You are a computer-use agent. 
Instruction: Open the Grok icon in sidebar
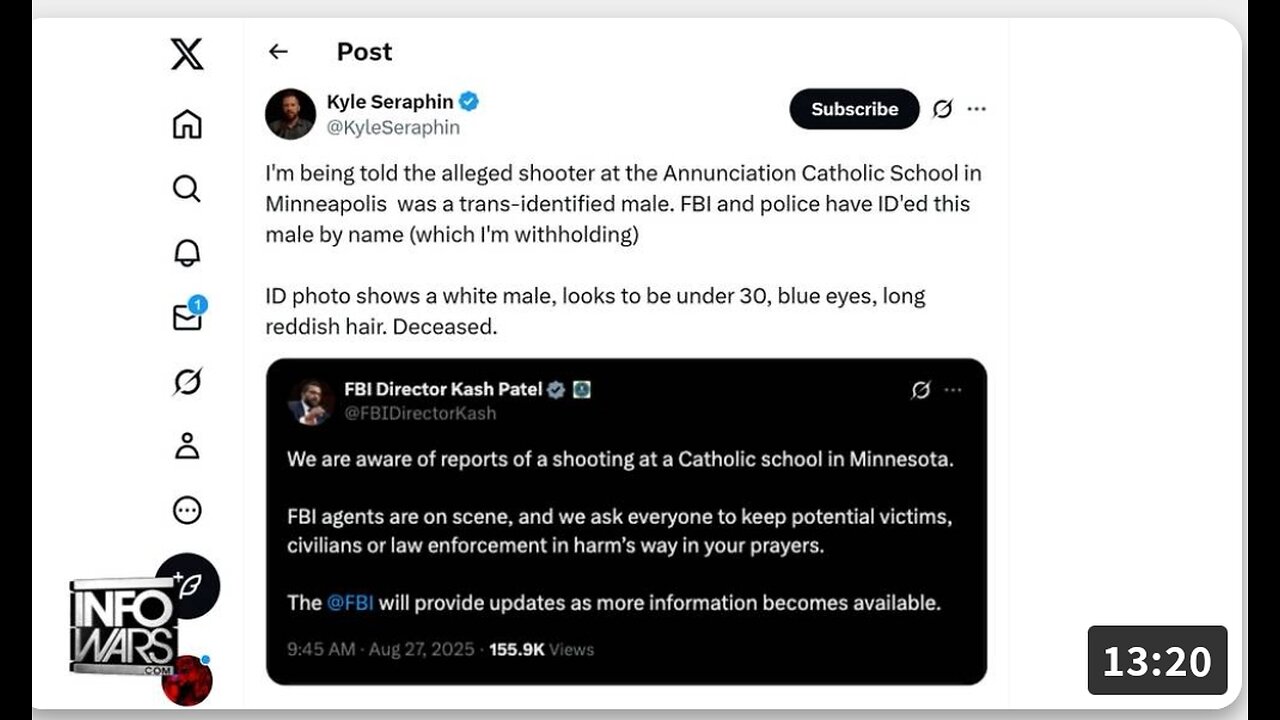point(187,382)
